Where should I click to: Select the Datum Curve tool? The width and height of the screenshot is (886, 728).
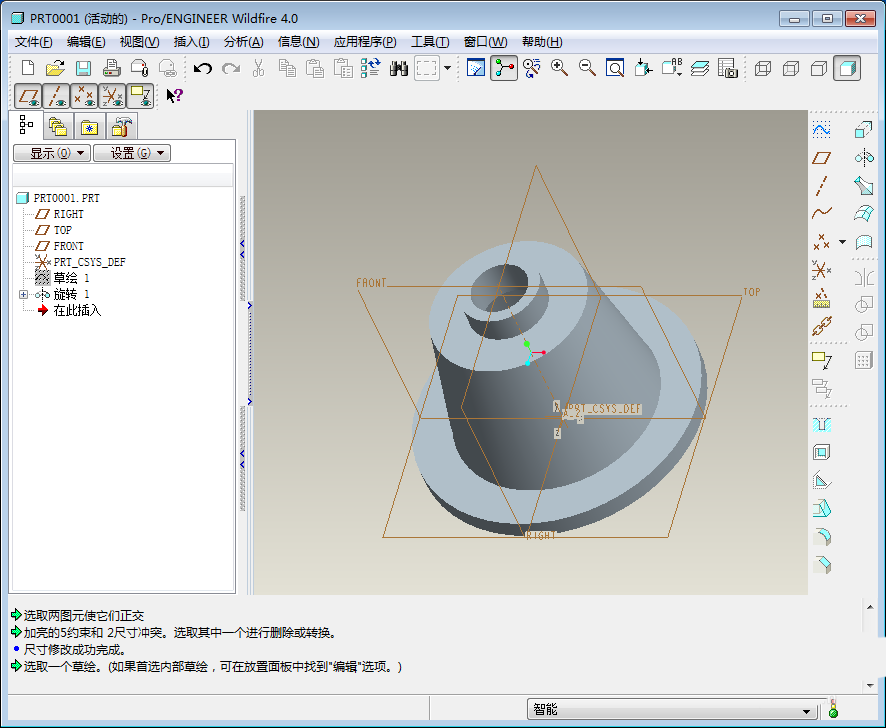822,213
